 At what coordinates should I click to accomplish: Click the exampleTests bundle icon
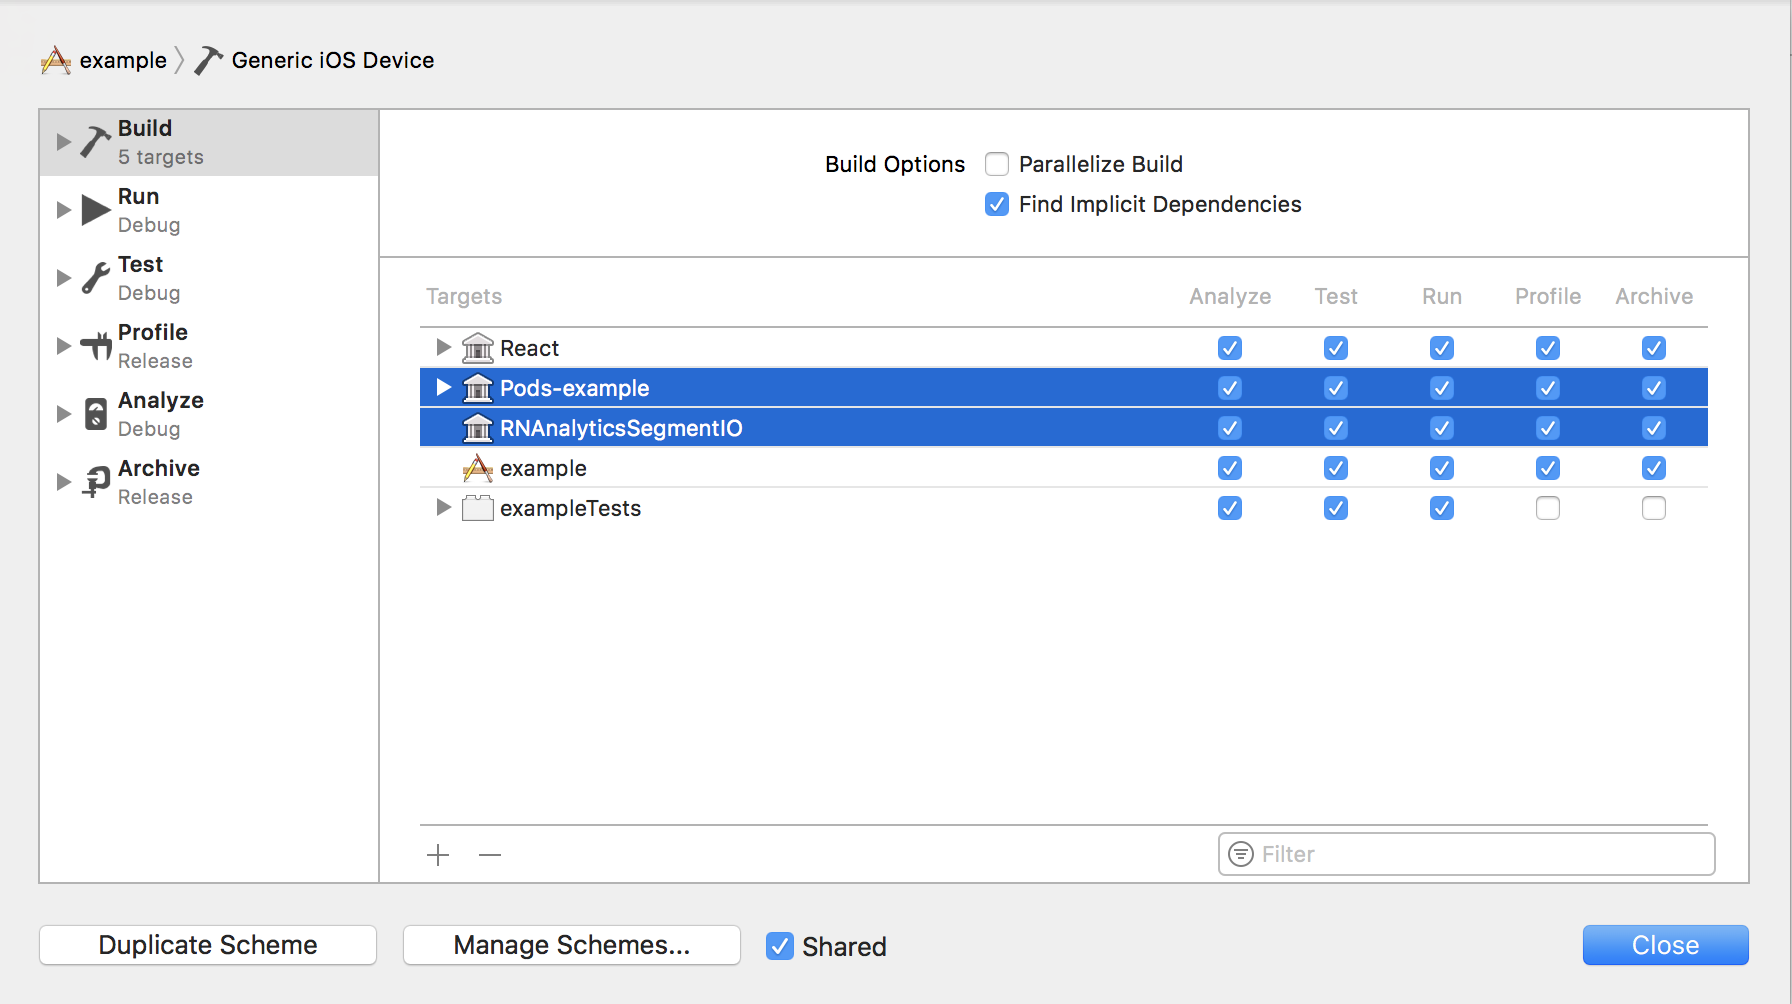pos(478,508)
